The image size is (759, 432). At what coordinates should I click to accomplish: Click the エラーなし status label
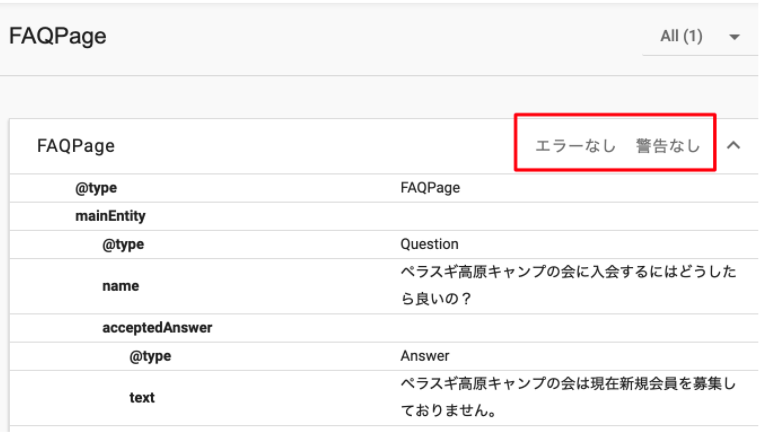(576, 146)
